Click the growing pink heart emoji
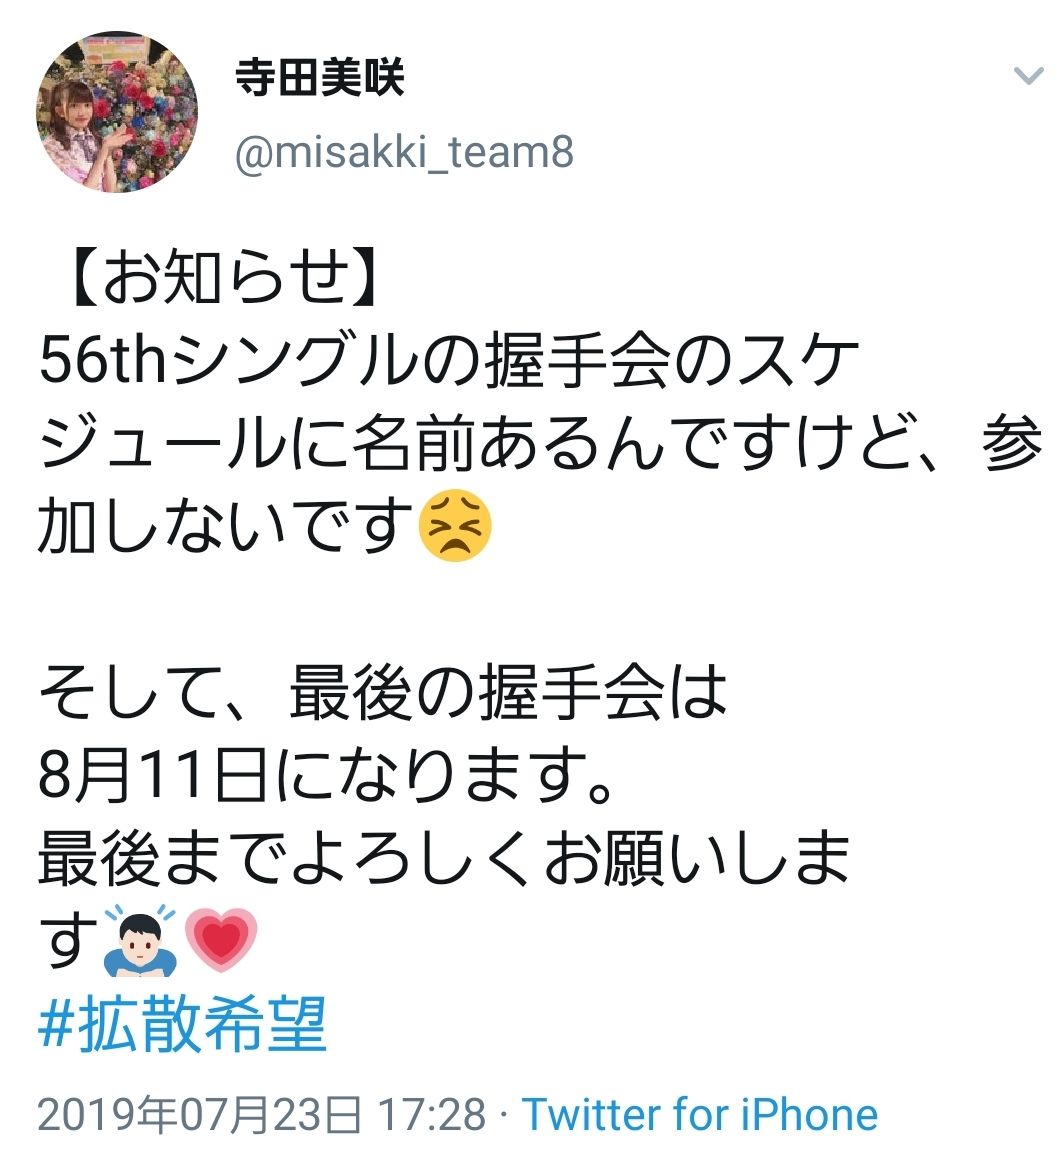 click(x=221, y=940)
